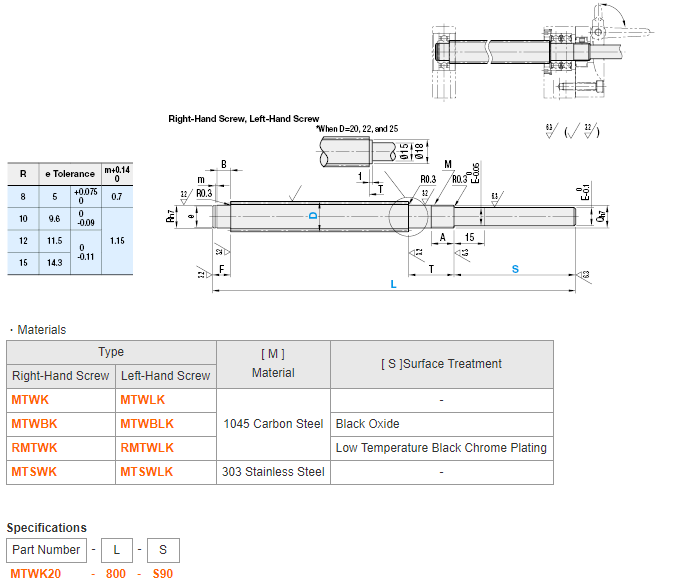Click the Type table header

tap(111, 352)
